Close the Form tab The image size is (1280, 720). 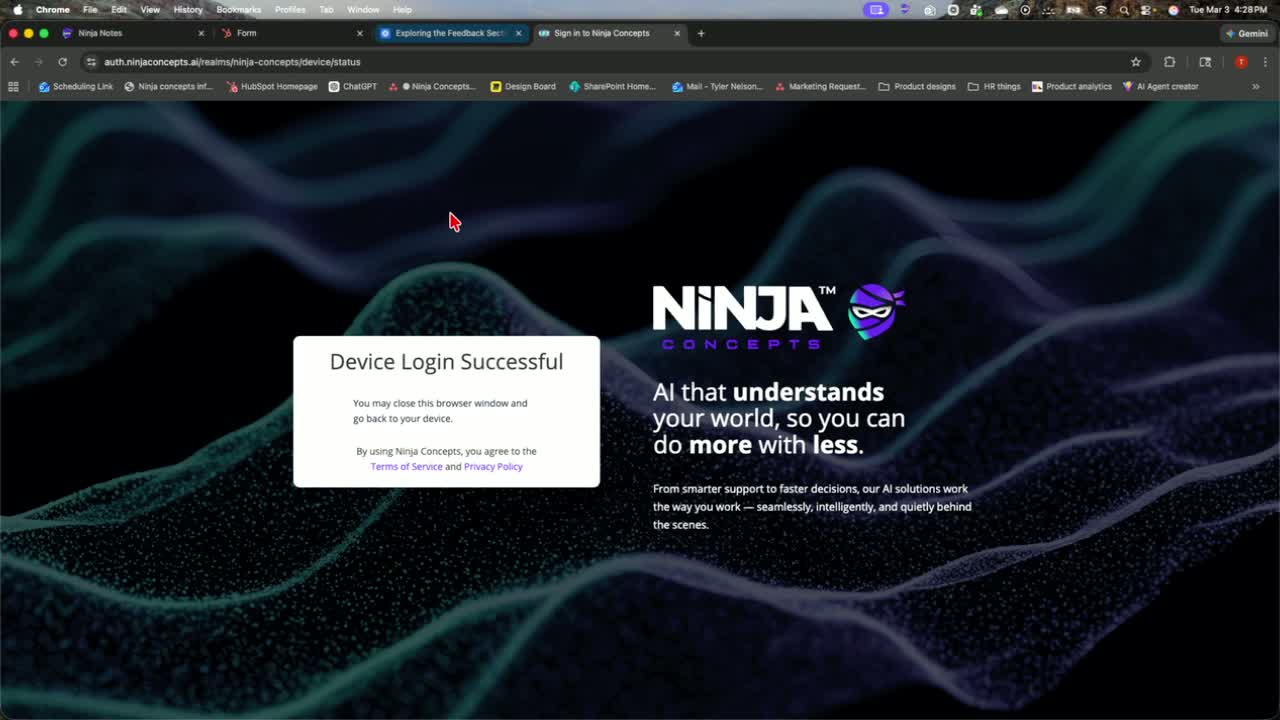[360, 33]
